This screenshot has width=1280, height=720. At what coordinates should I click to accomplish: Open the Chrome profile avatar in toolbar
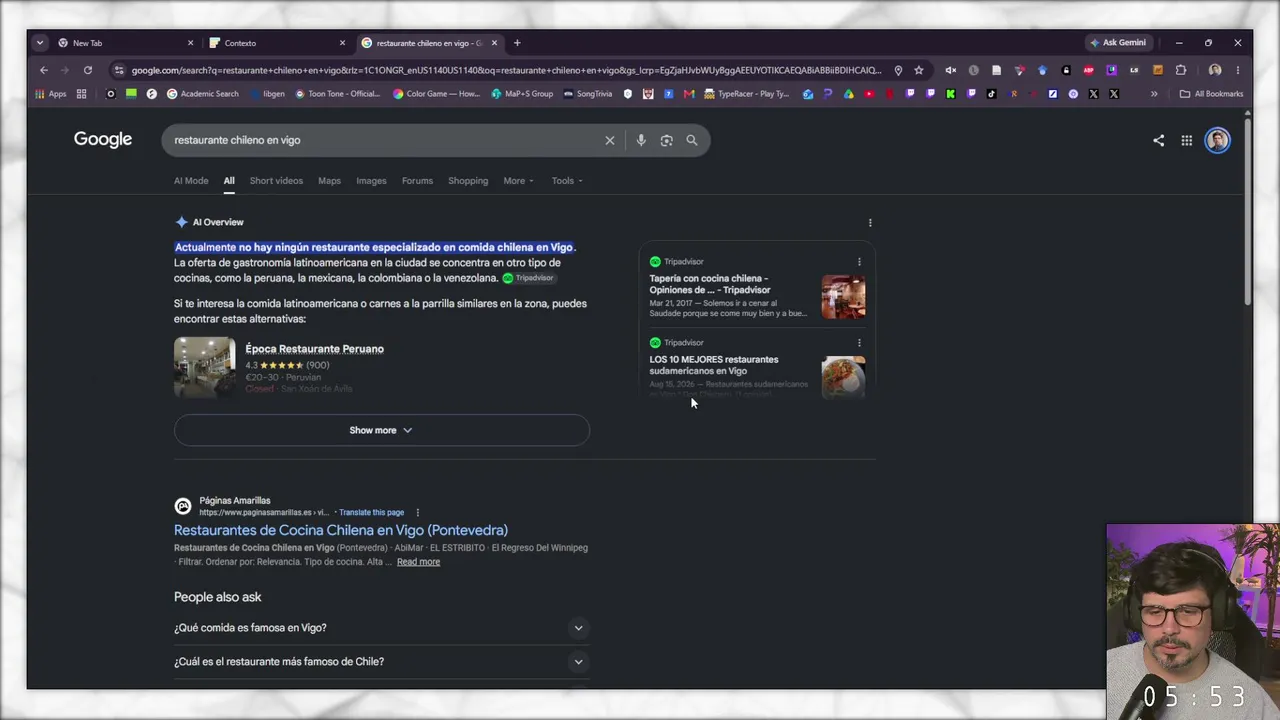(x=1215, y=70)
